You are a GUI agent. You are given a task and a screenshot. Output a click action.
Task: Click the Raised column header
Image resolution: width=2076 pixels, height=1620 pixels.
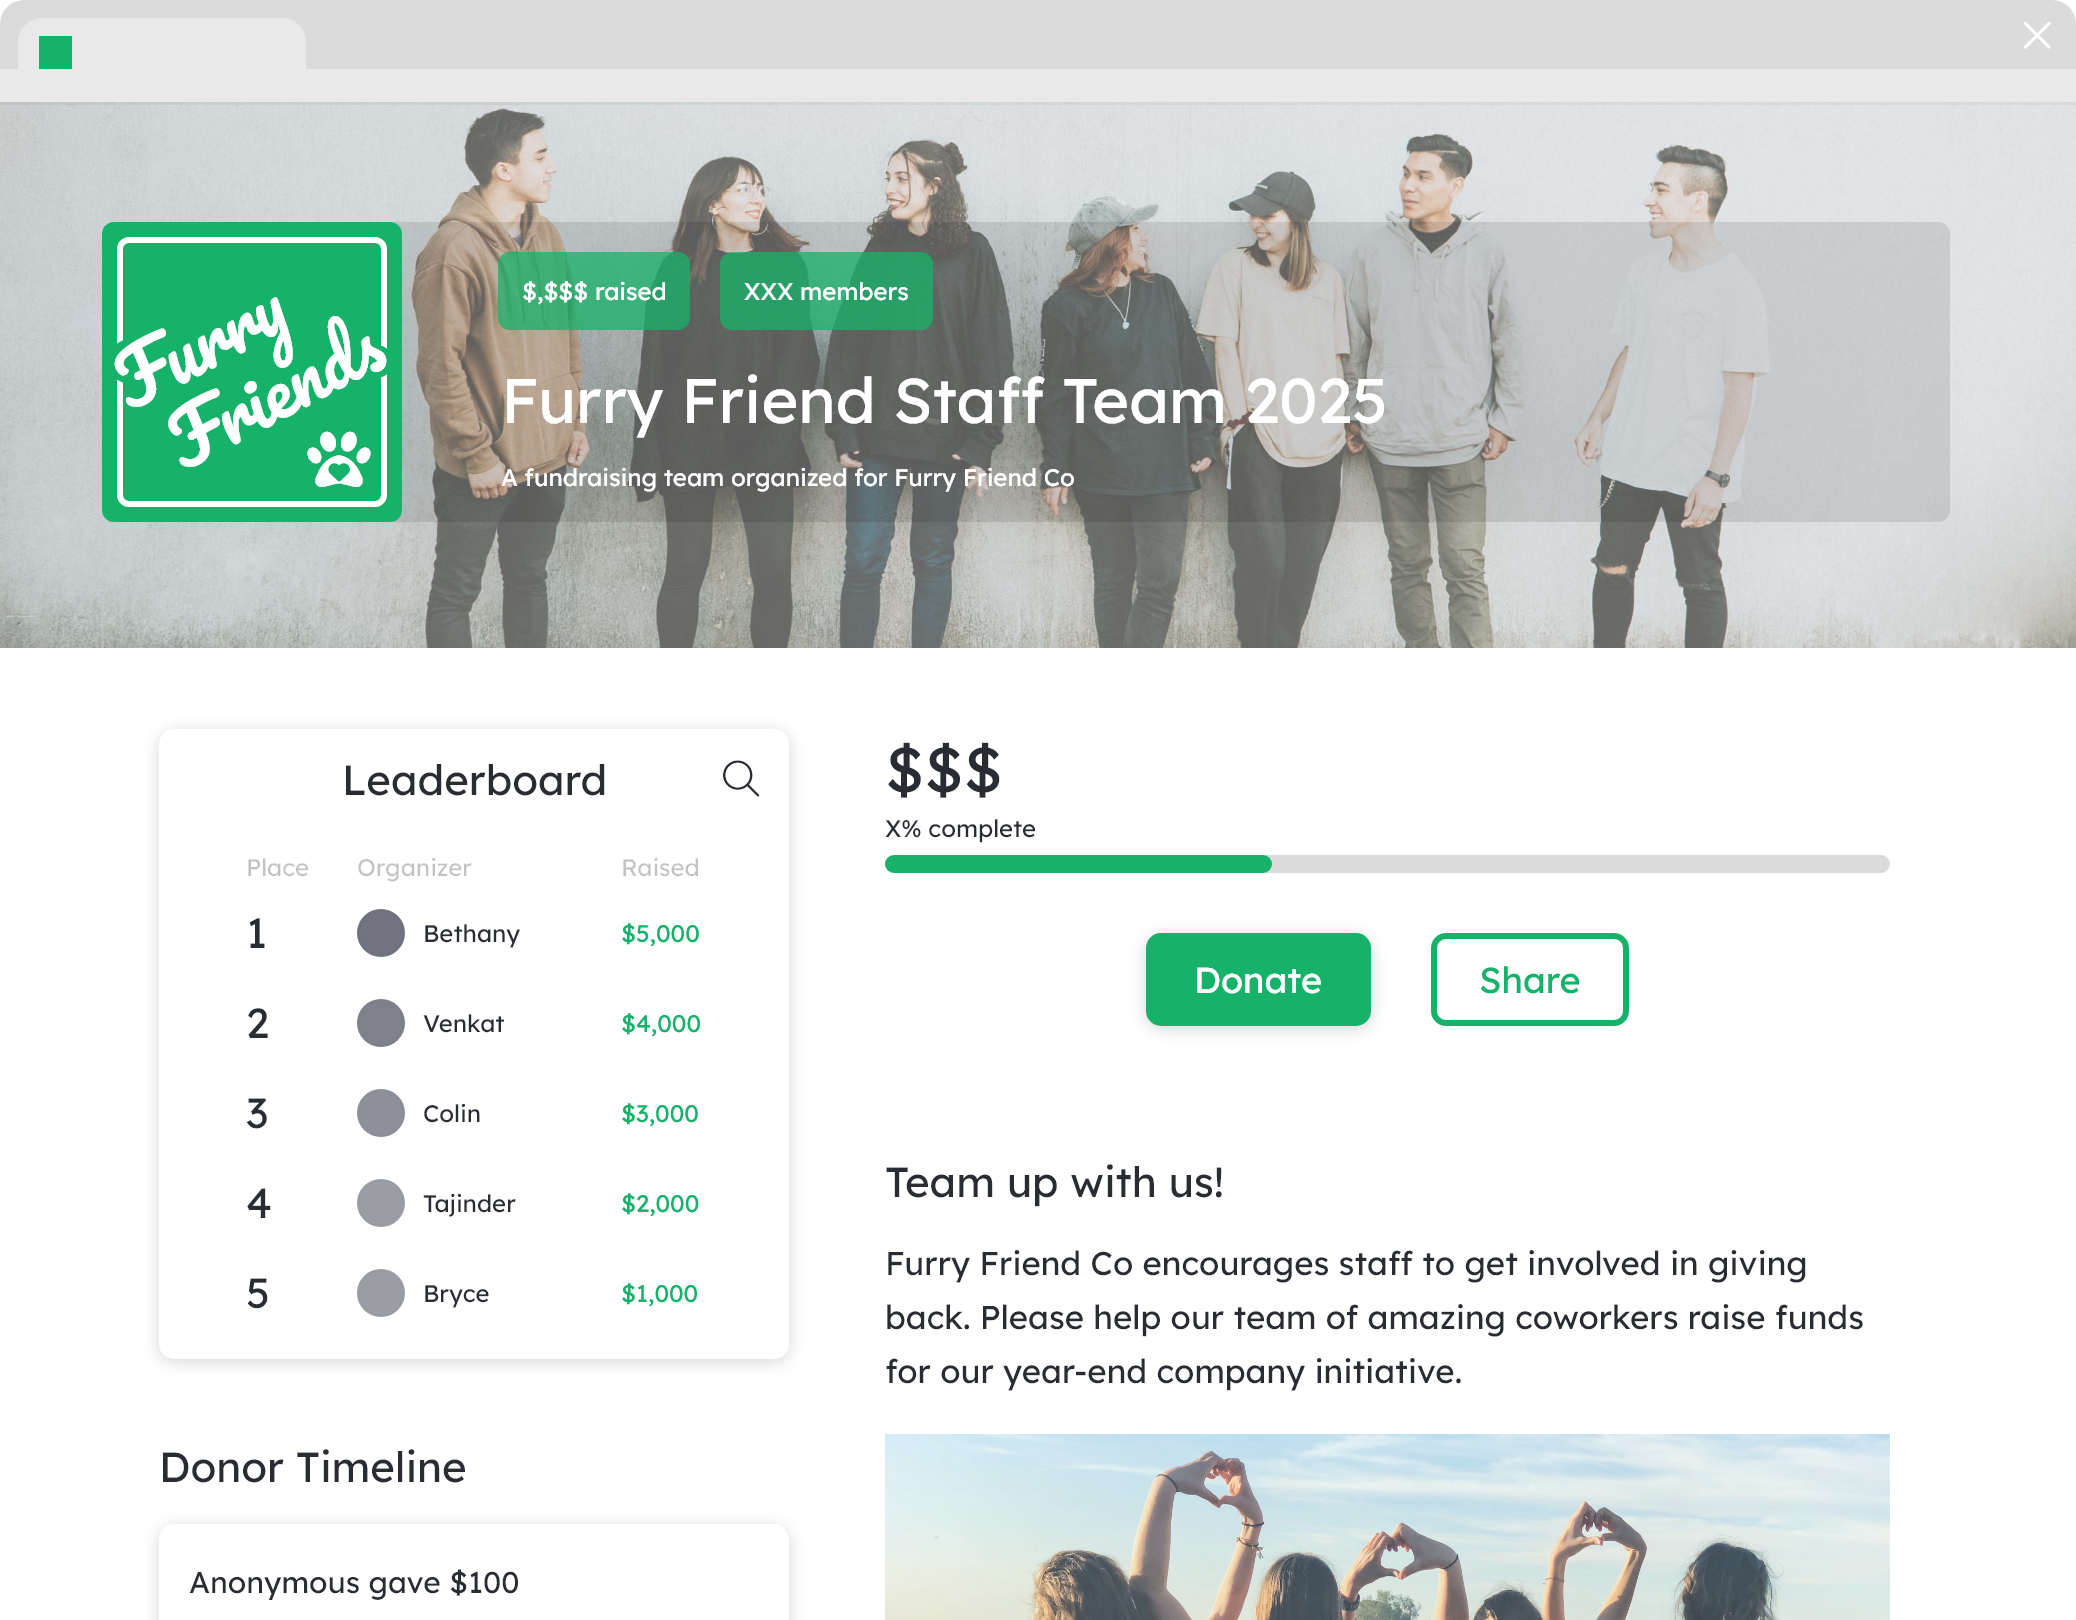(x=660, y=867)
